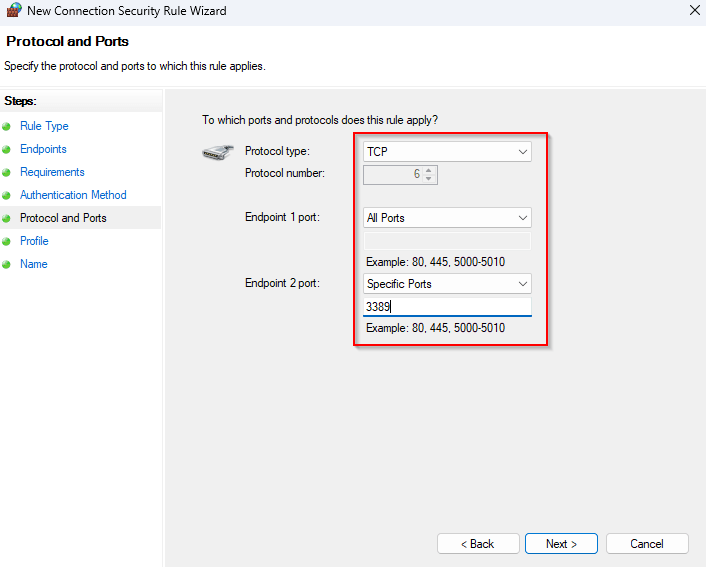Cancel the connection security rule wizard
Viewport: 706px width, 567px height.
pyautogui.click(x=647, y=544)
